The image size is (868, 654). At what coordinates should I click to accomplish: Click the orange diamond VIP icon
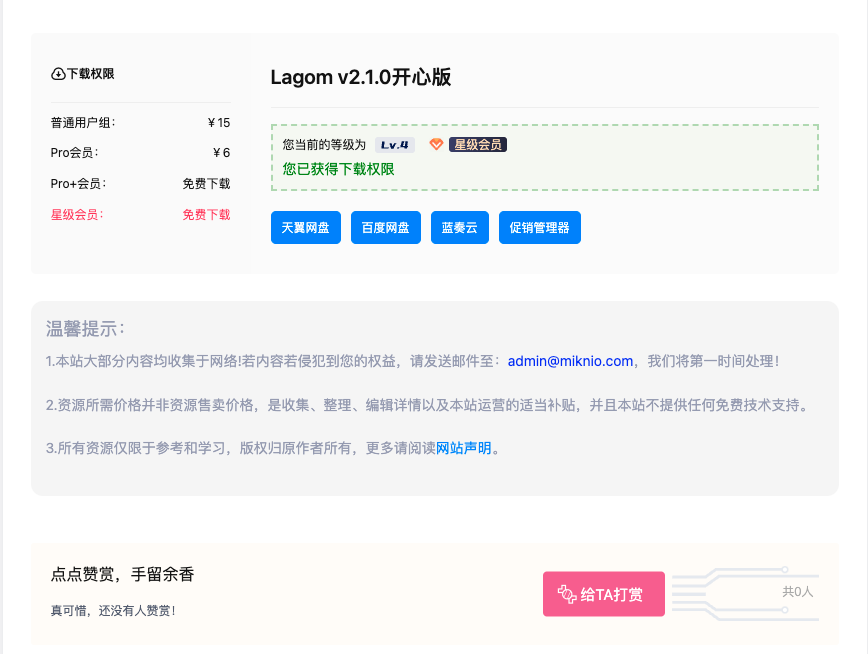click(x=436, y=145)
